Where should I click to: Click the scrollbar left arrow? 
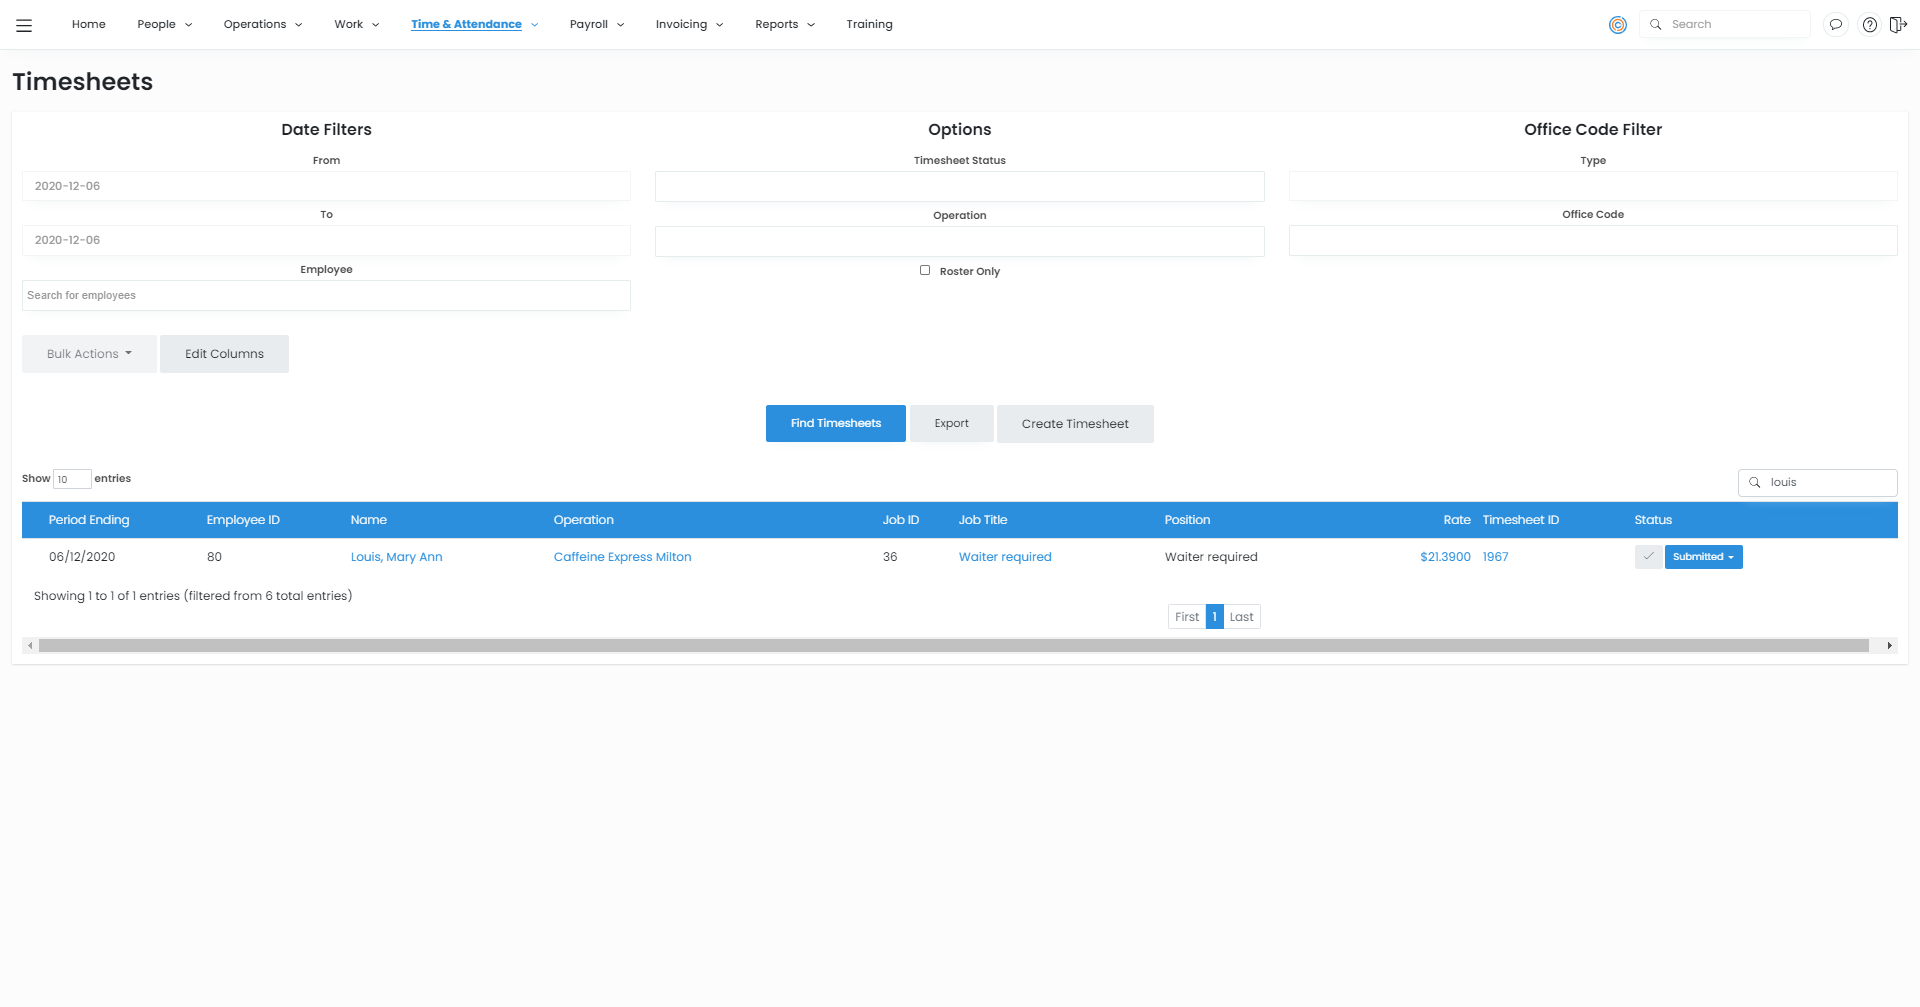point(30,646)
